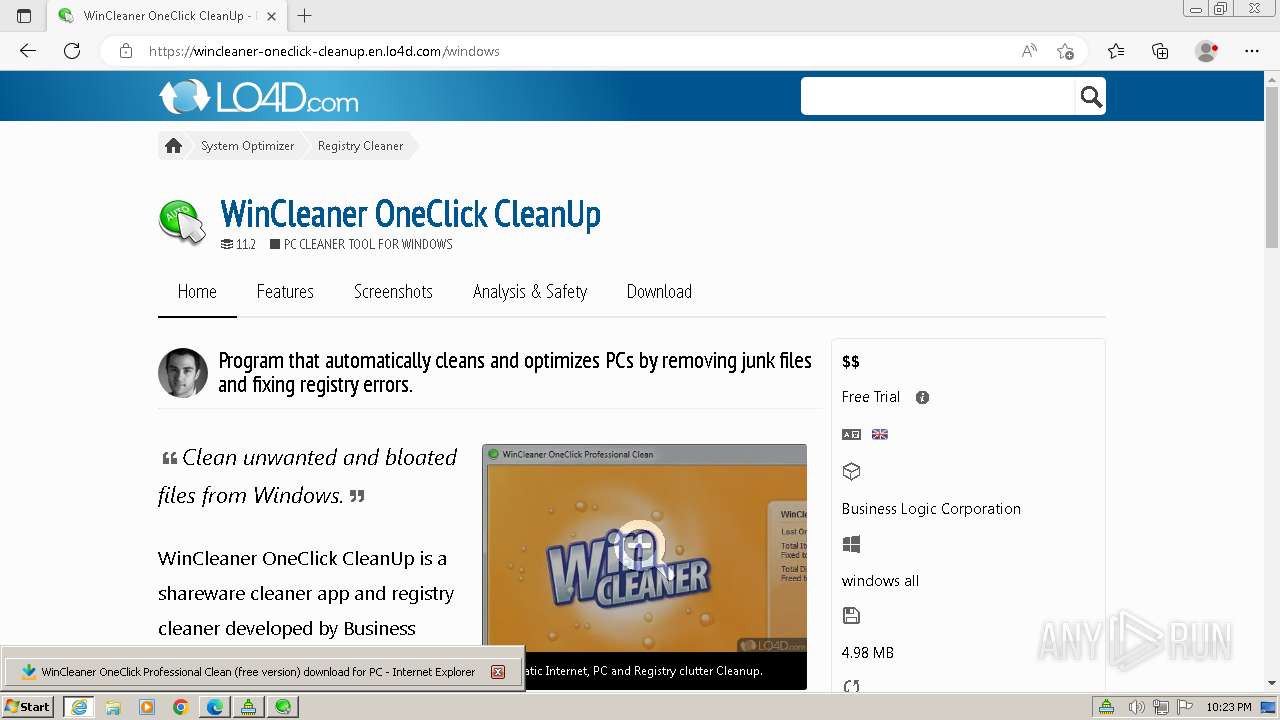View site information via lock icon

tap(126, 51)
